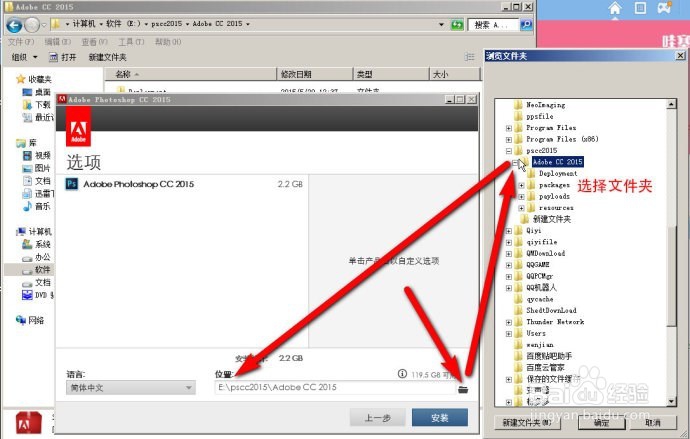Sort by 修改日期 column header
The width and height of the screenshot is (690, 439).
point(315,74)
